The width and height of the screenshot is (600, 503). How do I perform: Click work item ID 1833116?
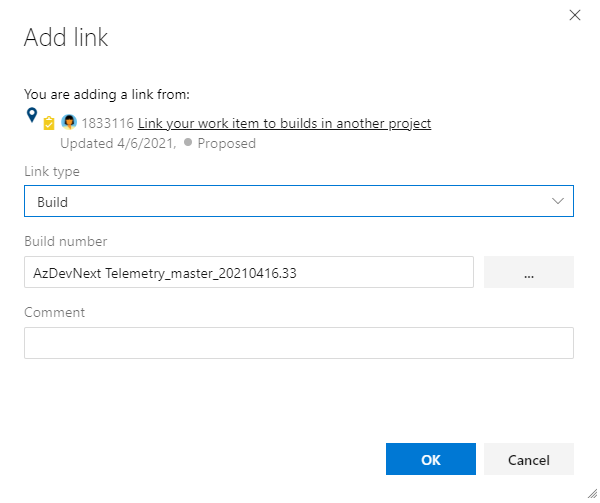tap(108, 123)
